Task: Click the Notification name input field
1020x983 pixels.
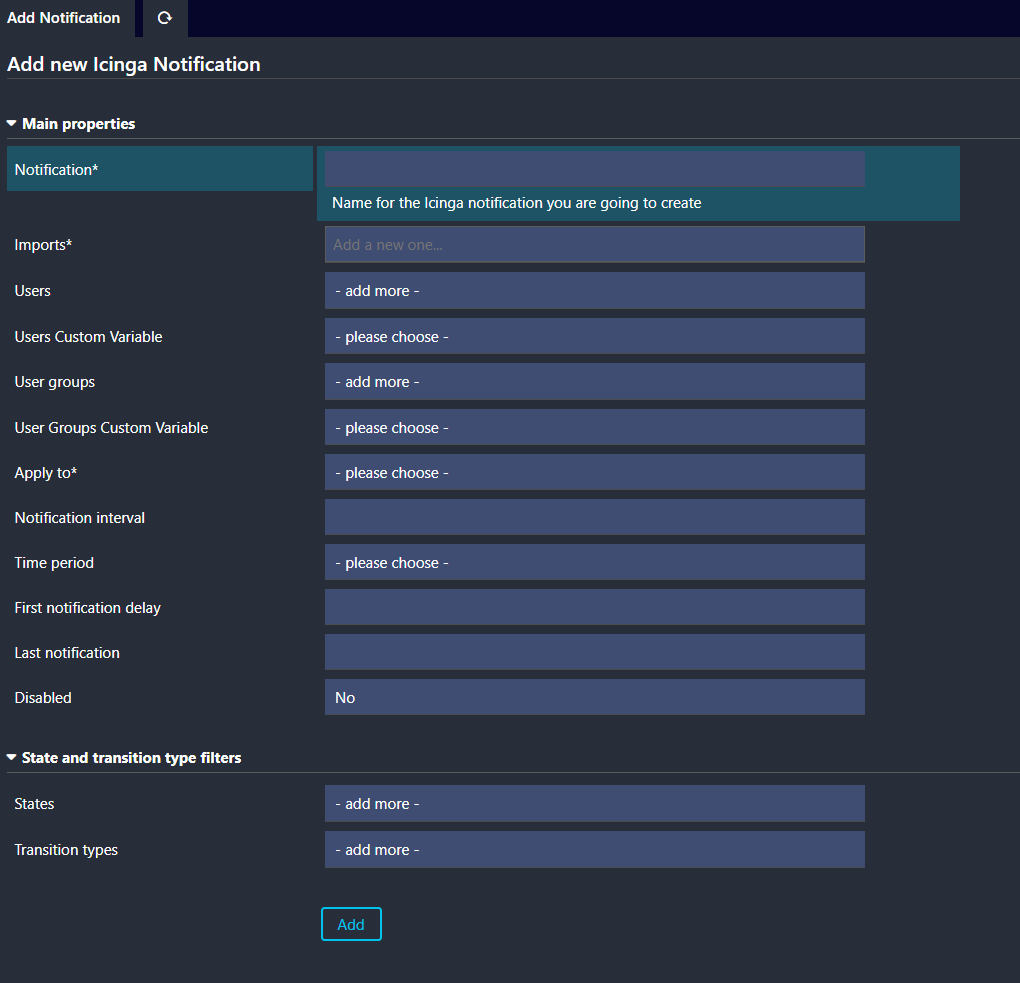Action: (594, 169)
